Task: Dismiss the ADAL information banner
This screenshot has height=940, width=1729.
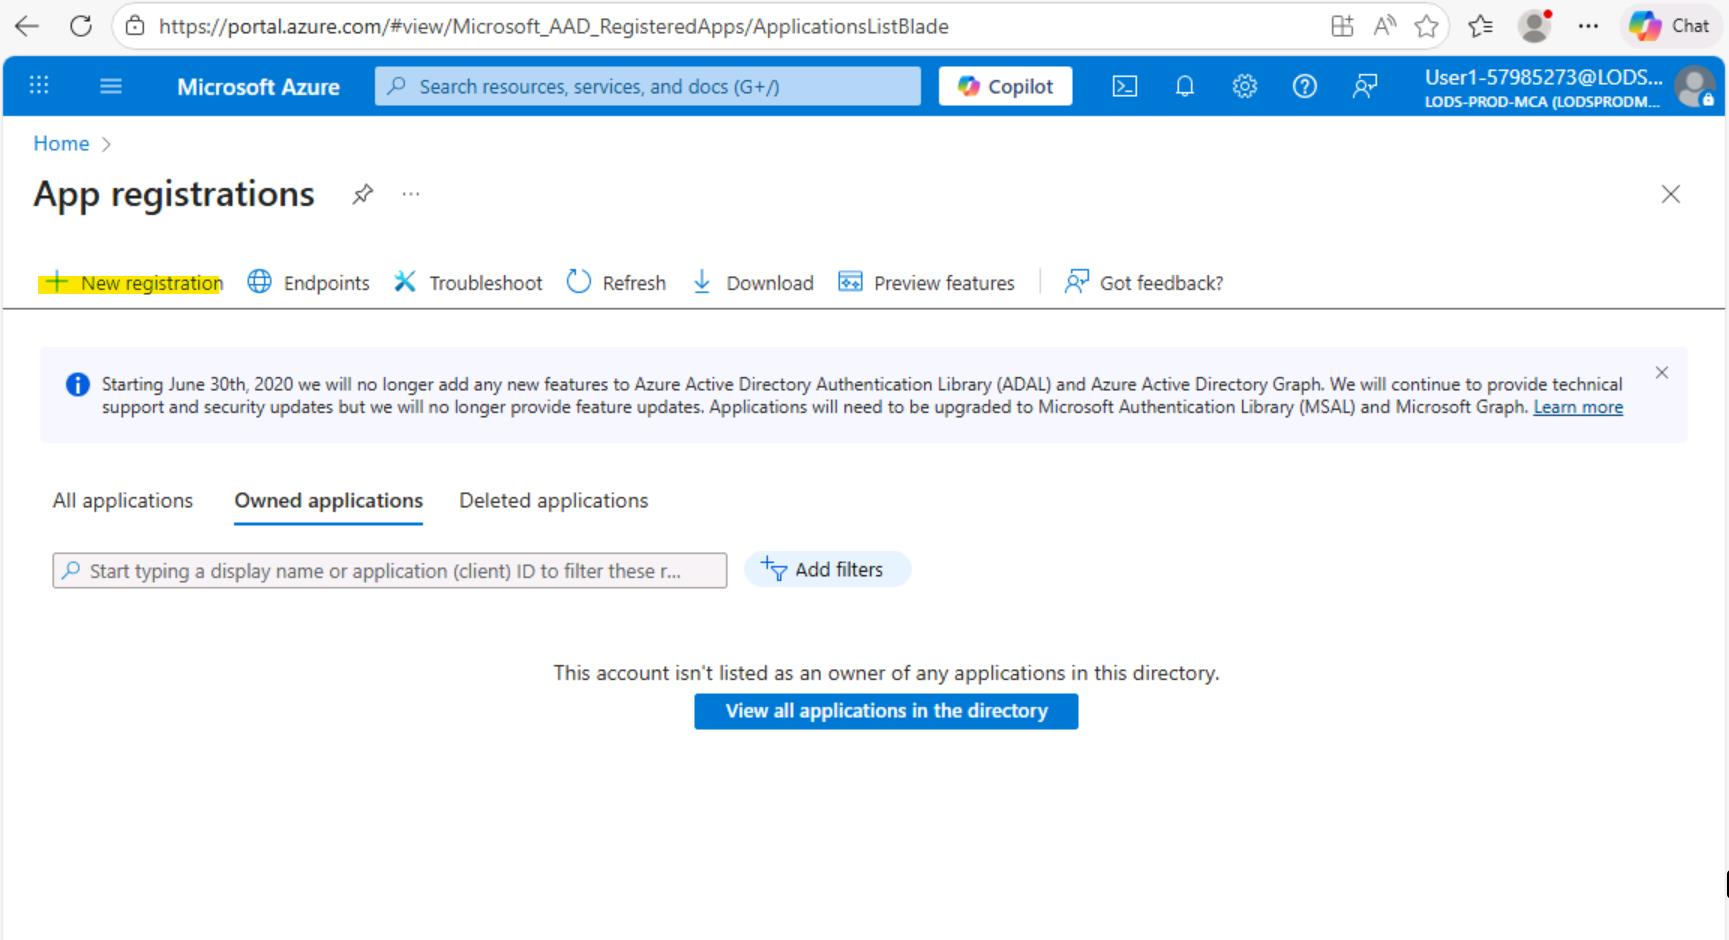Action: click(x=1661, y=373)
